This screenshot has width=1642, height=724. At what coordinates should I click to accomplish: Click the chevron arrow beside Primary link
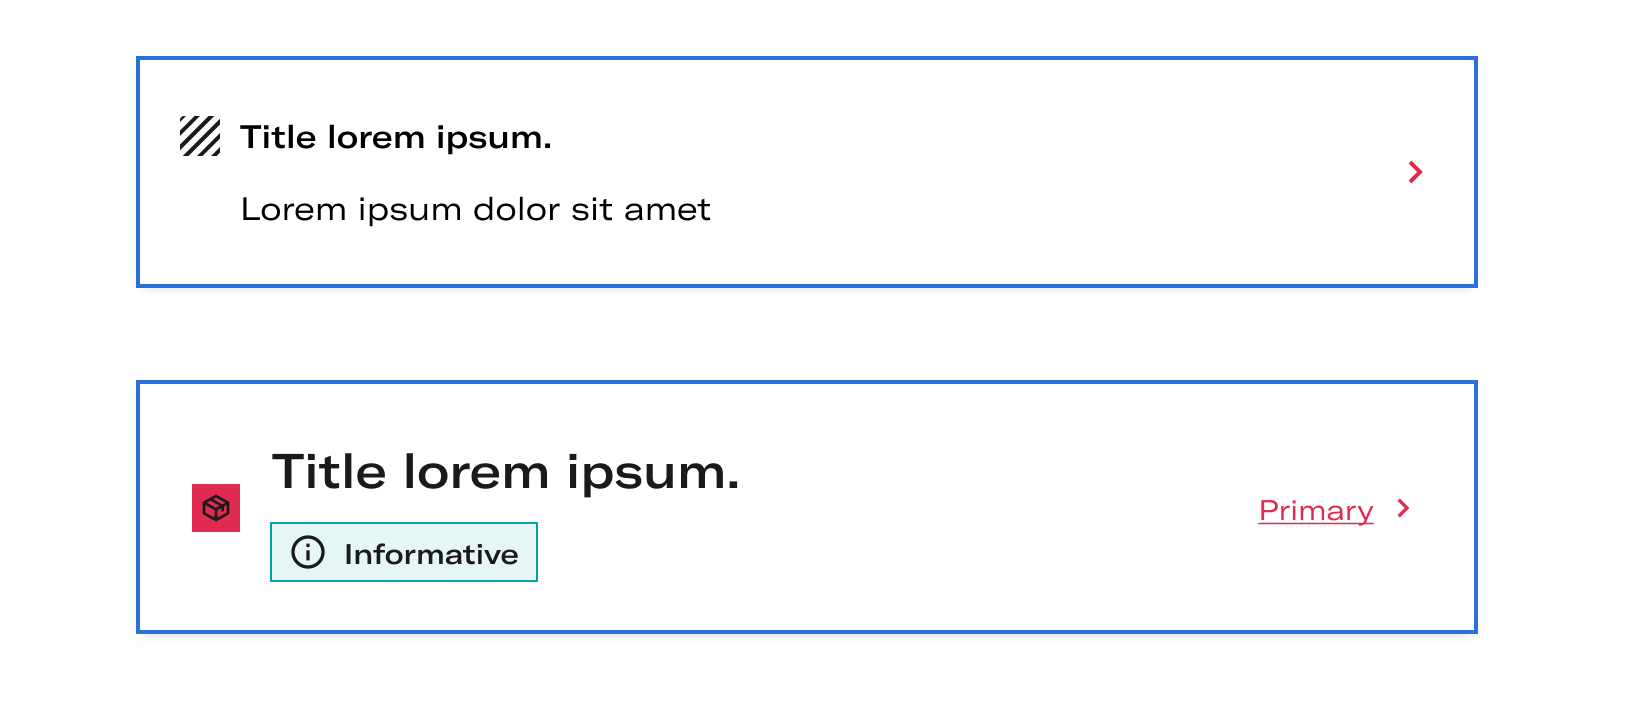(1404, 508)
